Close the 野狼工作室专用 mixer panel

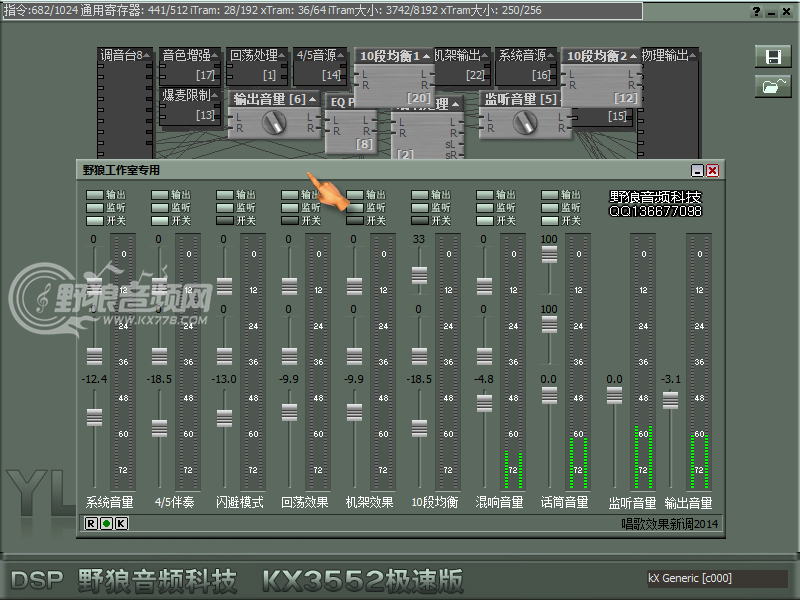coord(712,170)
